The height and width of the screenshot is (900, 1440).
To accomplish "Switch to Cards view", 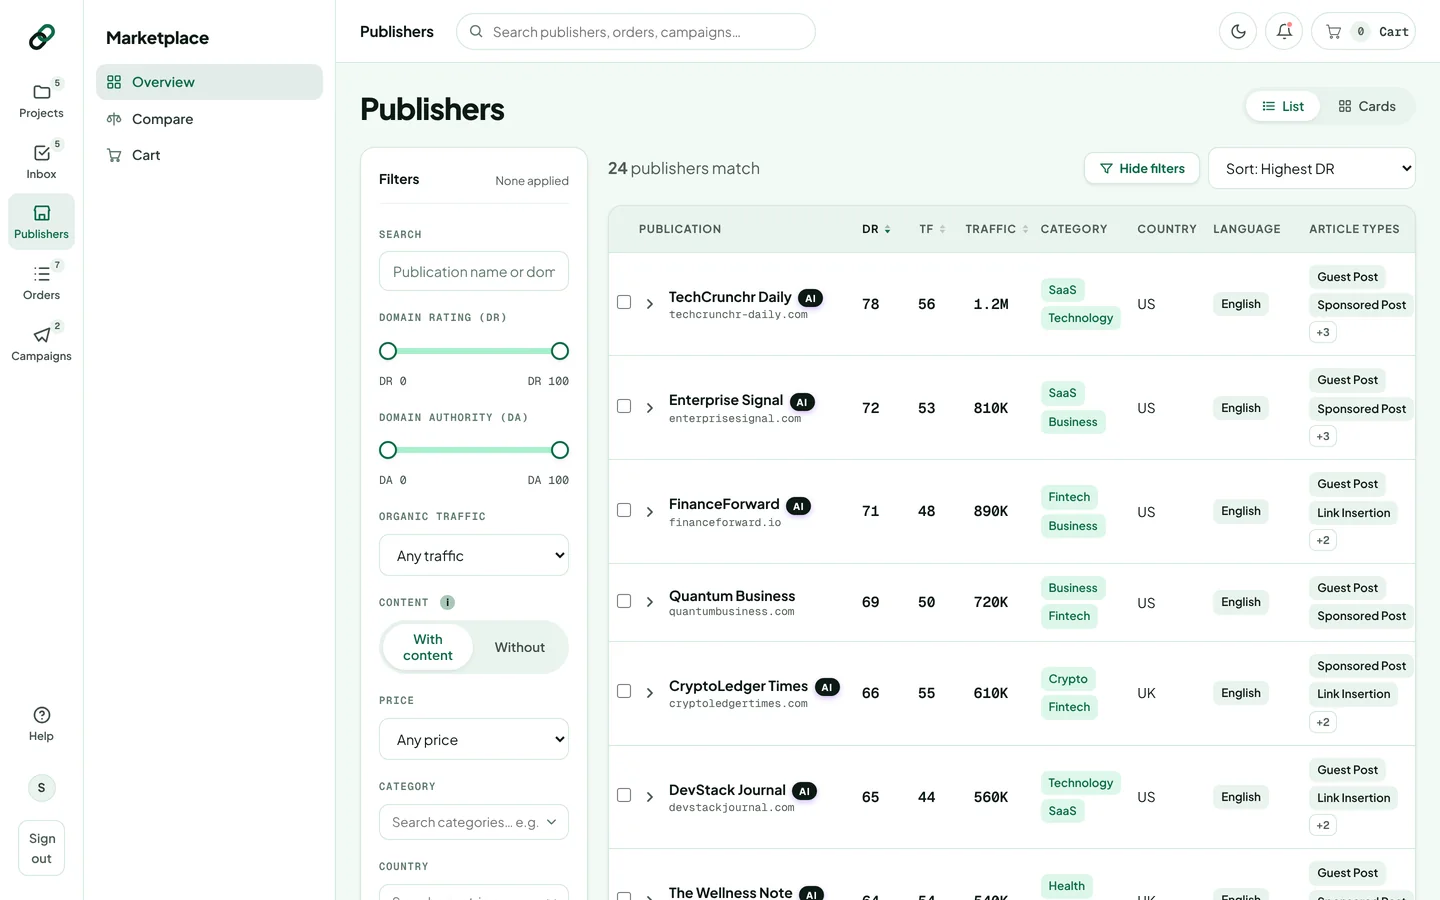I will [1367, 106].
